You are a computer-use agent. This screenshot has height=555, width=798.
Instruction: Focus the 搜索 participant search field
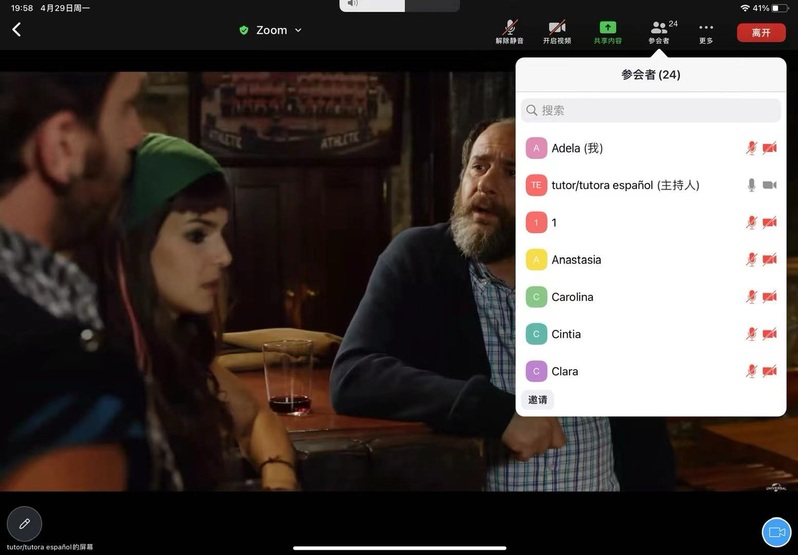(650, 110)
